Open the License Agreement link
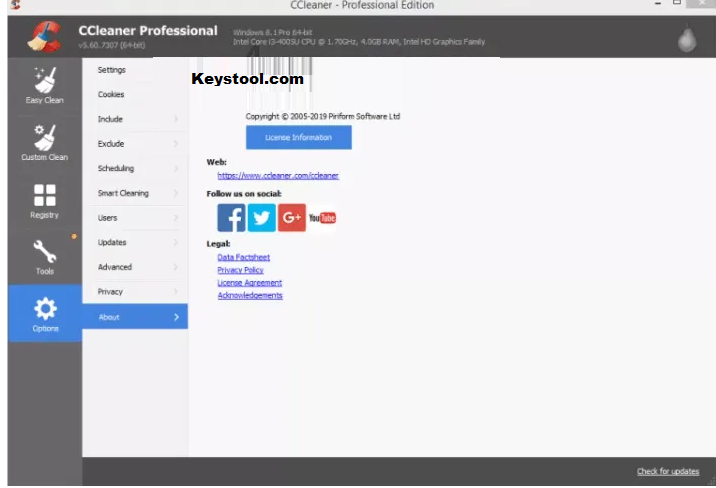The image size is (716, 488). 249,283
